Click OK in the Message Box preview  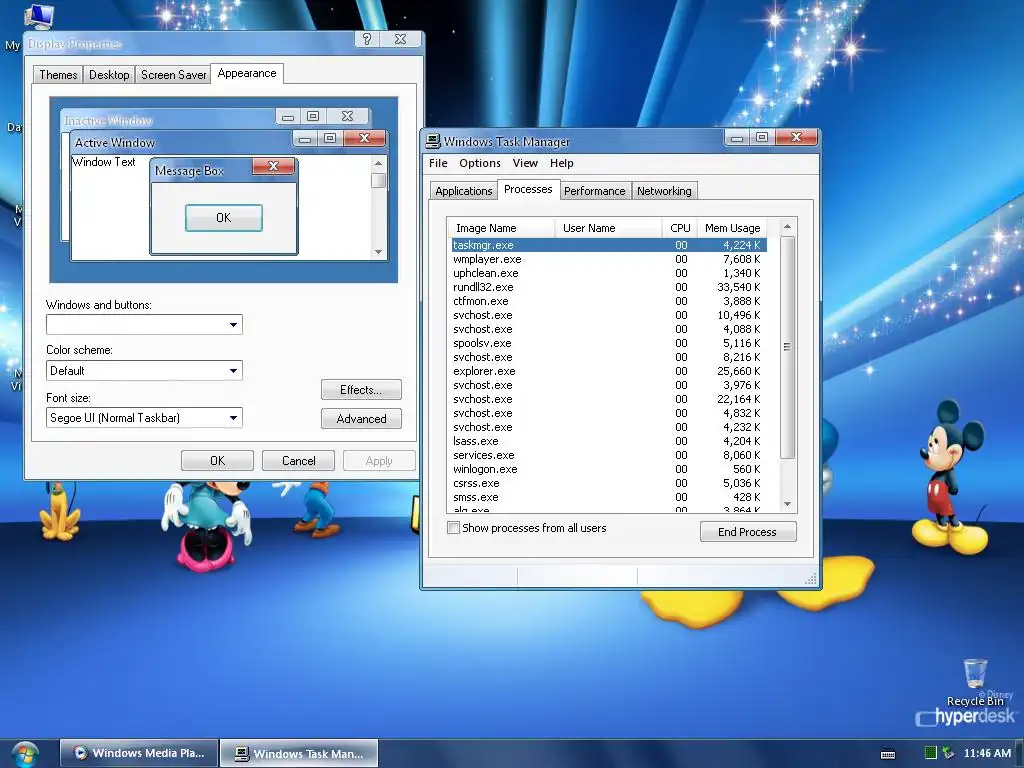(x=224, y=217)
